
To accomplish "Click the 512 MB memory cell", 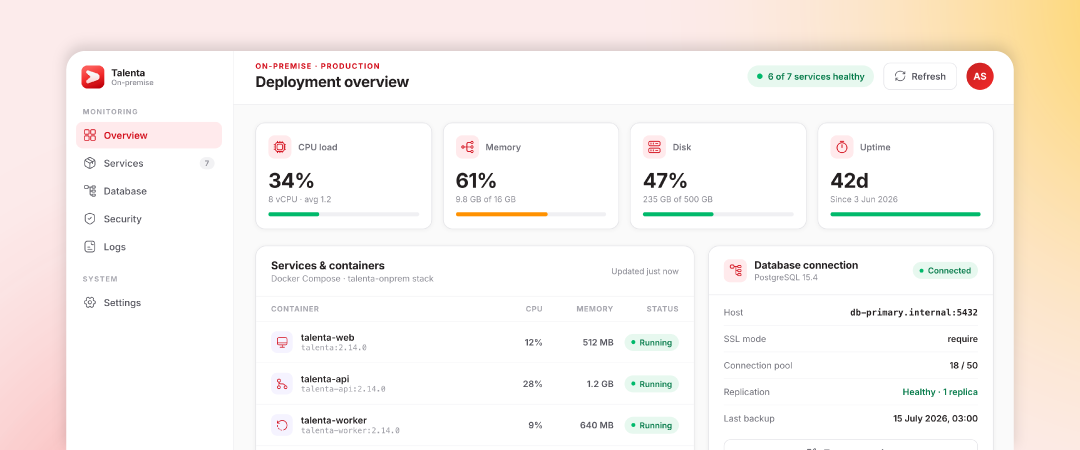I will (596, 342).
